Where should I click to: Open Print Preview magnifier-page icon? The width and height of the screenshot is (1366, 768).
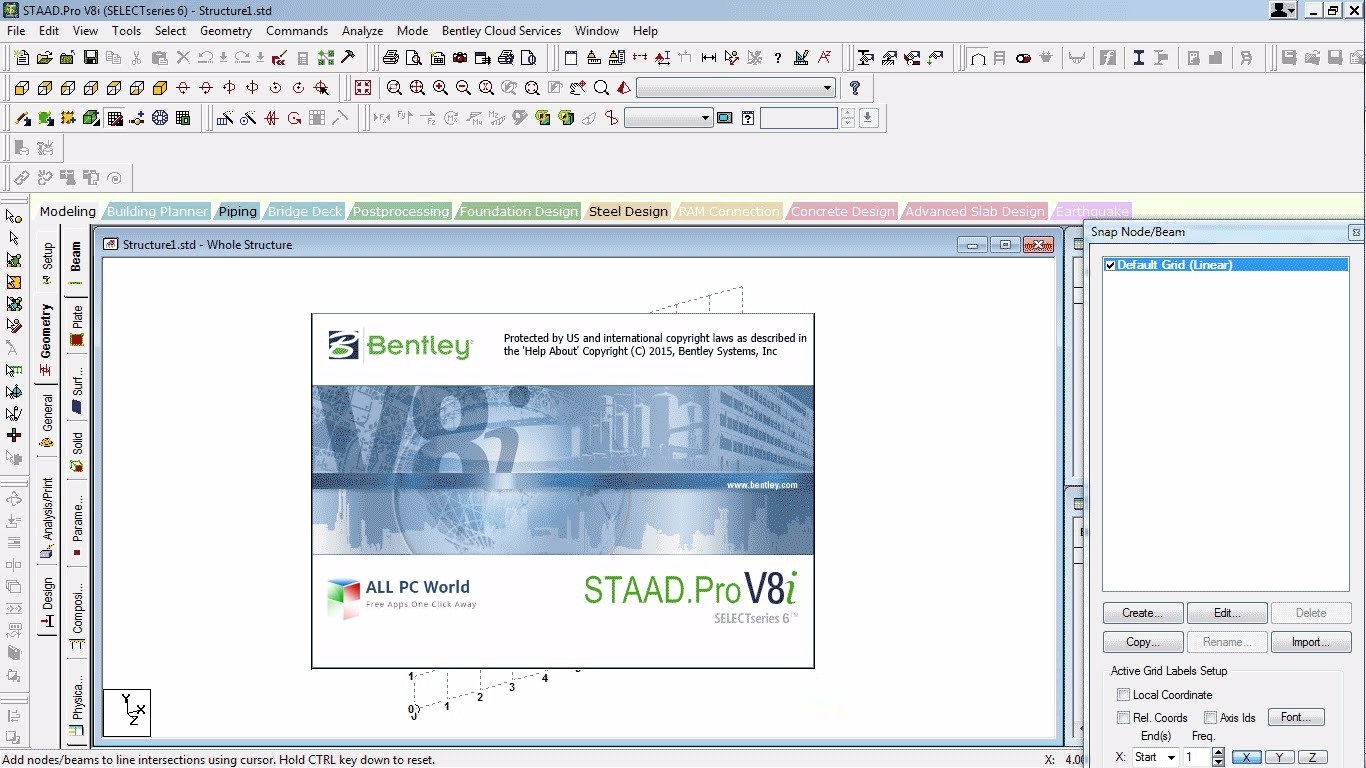pos(414,57)
